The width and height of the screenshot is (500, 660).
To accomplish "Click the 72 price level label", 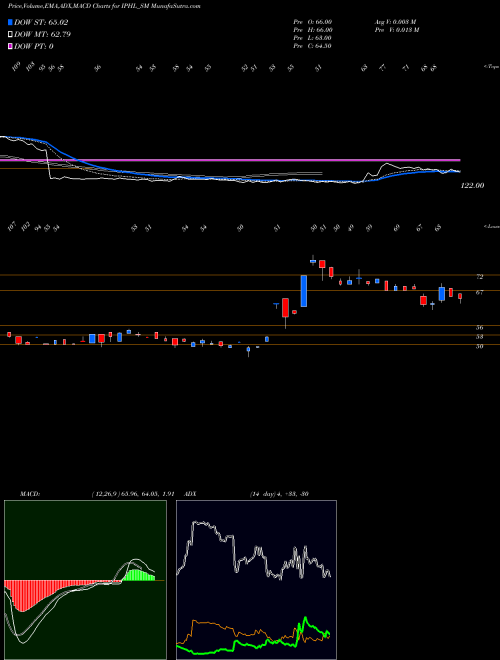I will point(479,277).
